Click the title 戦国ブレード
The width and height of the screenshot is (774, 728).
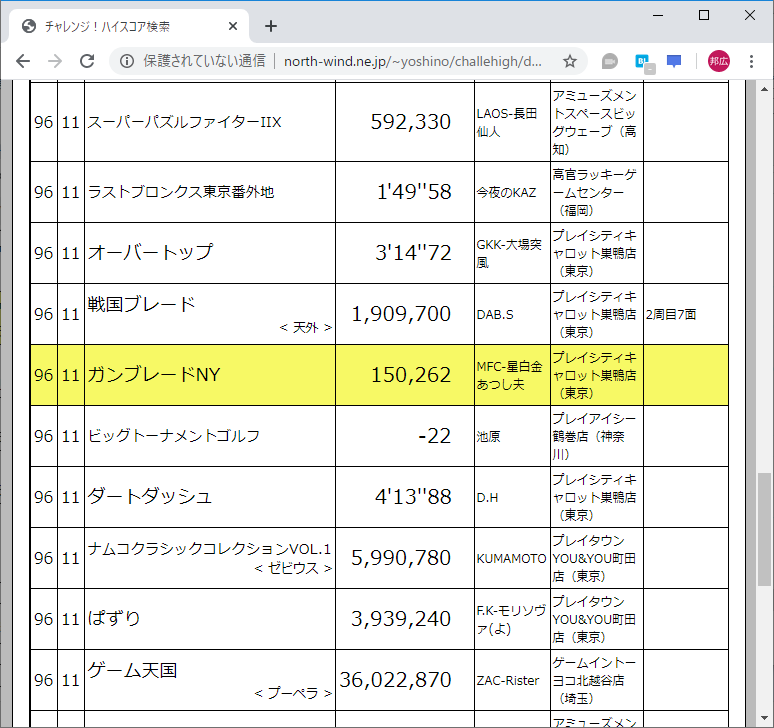[141, 304]
